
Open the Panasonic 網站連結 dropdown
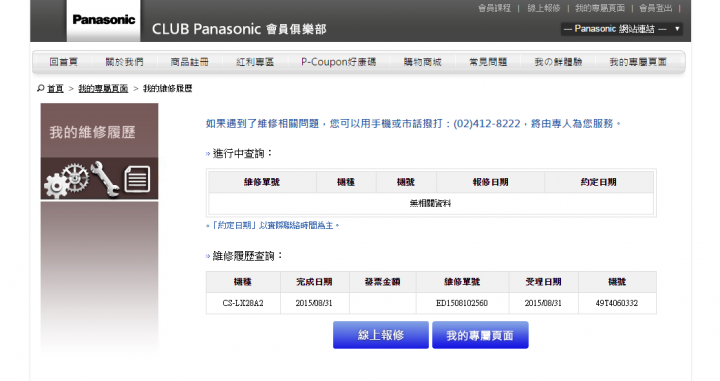(x=621, y=29)
